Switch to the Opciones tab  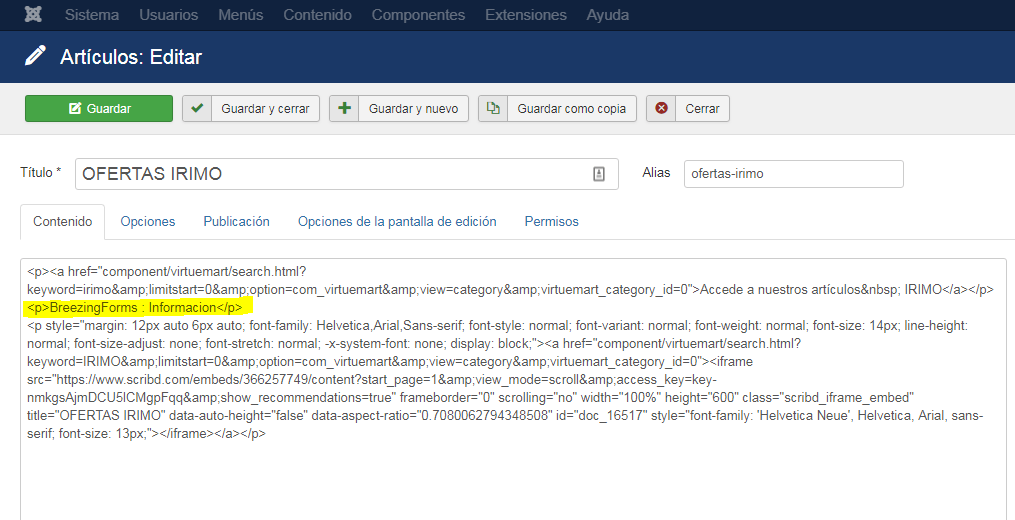point(148,221)
